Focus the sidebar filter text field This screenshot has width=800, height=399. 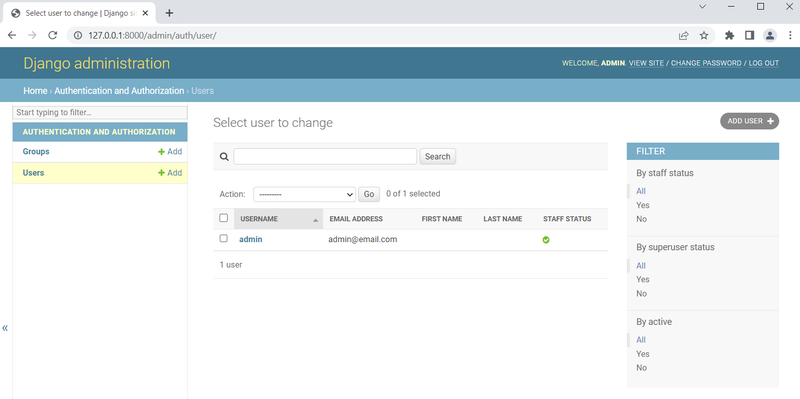click(100, 112)
